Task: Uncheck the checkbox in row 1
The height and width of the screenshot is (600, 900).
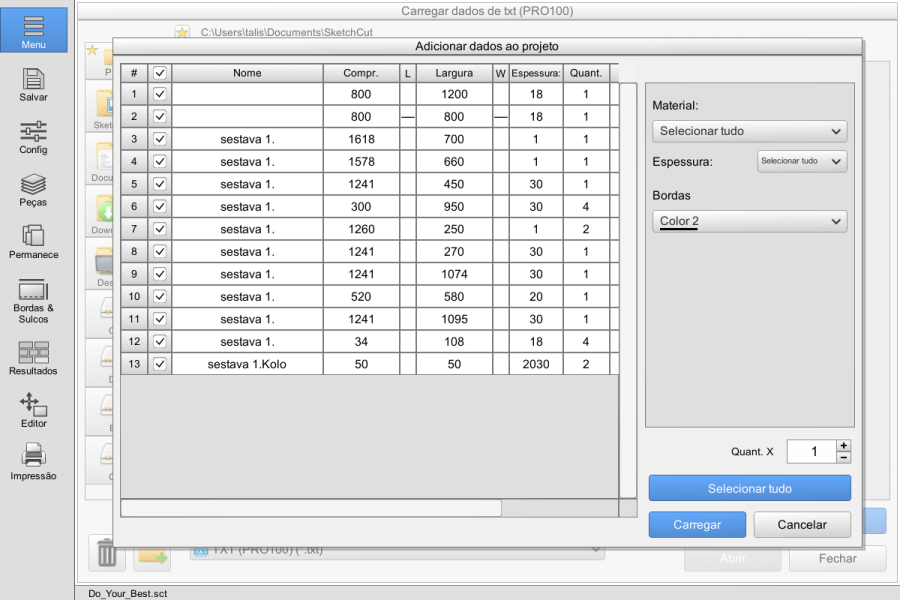Action: (160, 94)
